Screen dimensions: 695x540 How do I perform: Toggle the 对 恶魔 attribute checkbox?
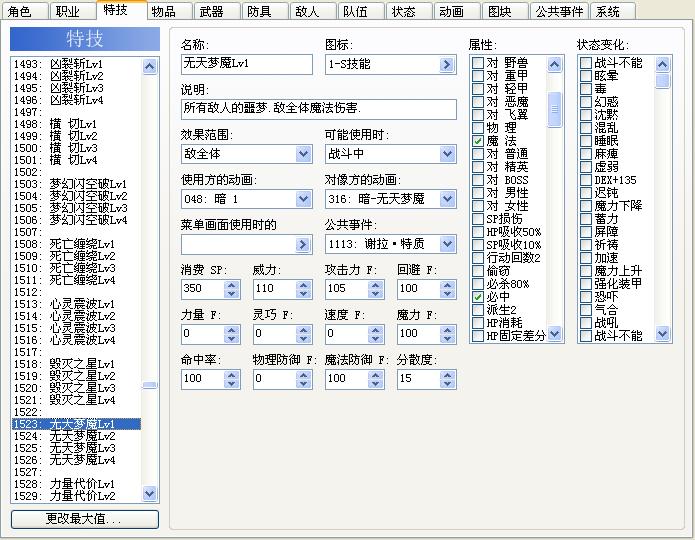point(478,102)
